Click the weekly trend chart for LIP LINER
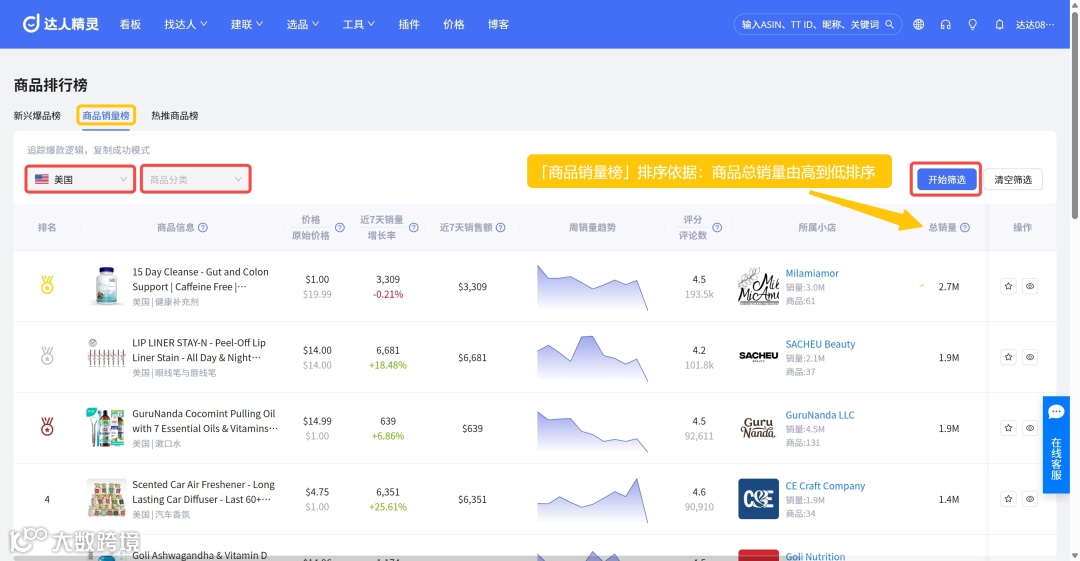This screenshot has width=1080, height=561. pyautogui.click(x=592, y=358)
